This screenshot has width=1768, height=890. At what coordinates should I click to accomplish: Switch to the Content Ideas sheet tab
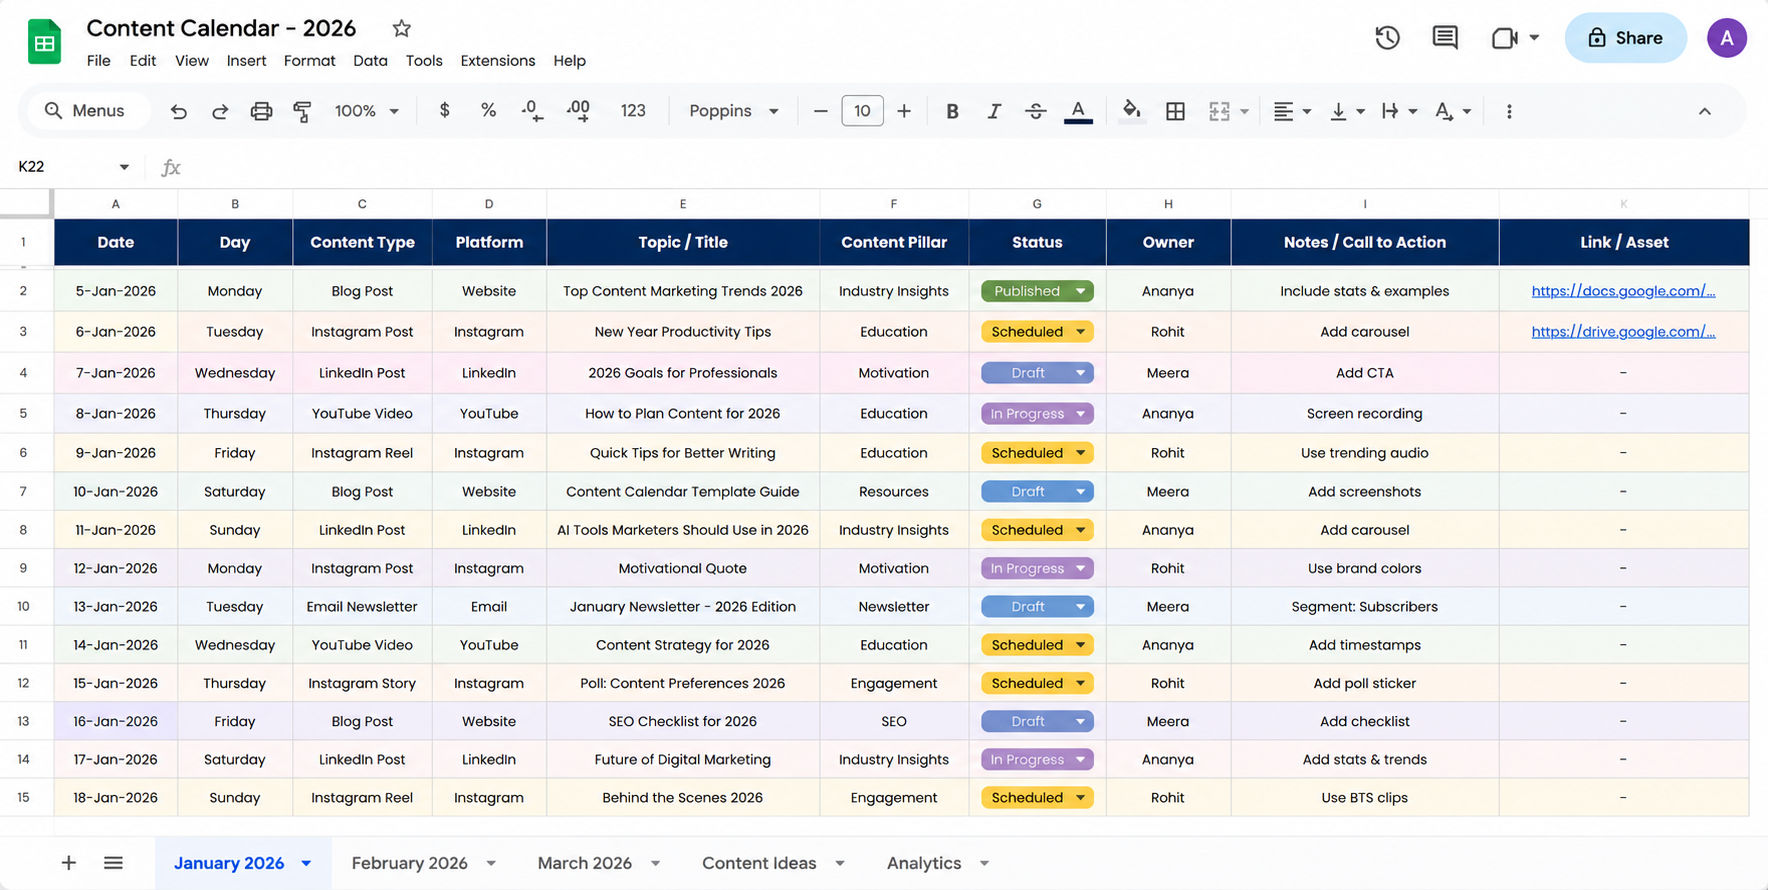759,863
